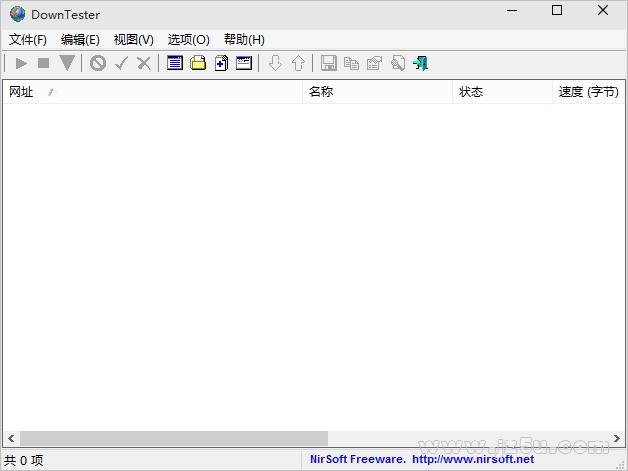This screenshot has width=628, height=471.
Task: Sort by the 状态 column header
Action: tap(502, 92)
